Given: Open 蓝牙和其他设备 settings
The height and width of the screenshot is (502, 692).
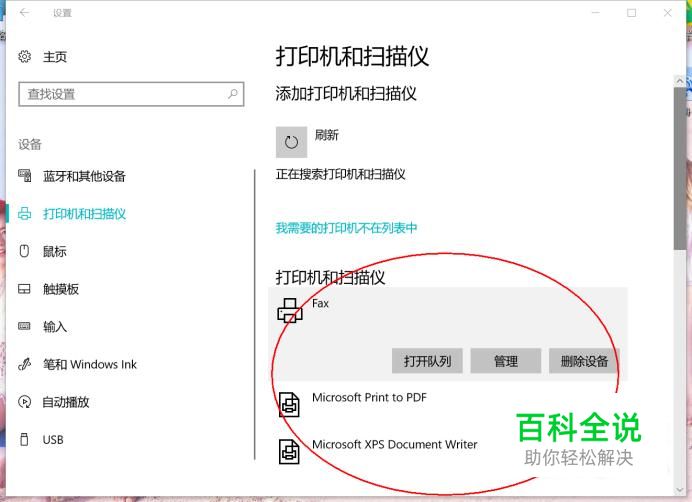Looking at the screenshot, I should [84, 176].
